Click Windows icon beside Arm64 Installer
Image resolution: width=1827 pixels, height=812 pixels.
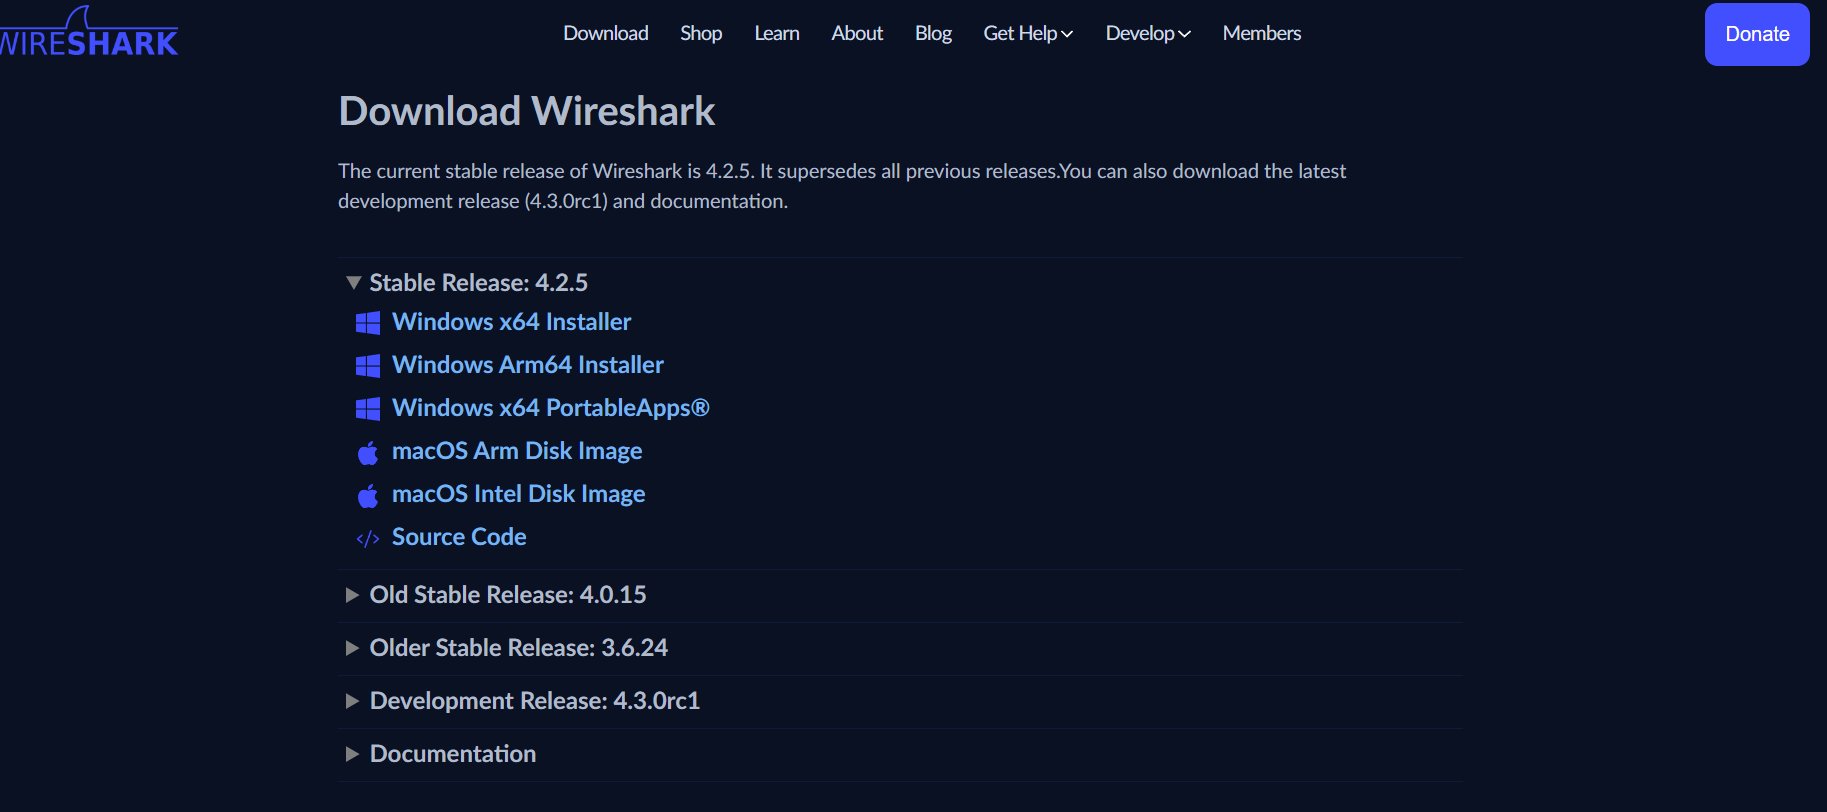(368, 366)
